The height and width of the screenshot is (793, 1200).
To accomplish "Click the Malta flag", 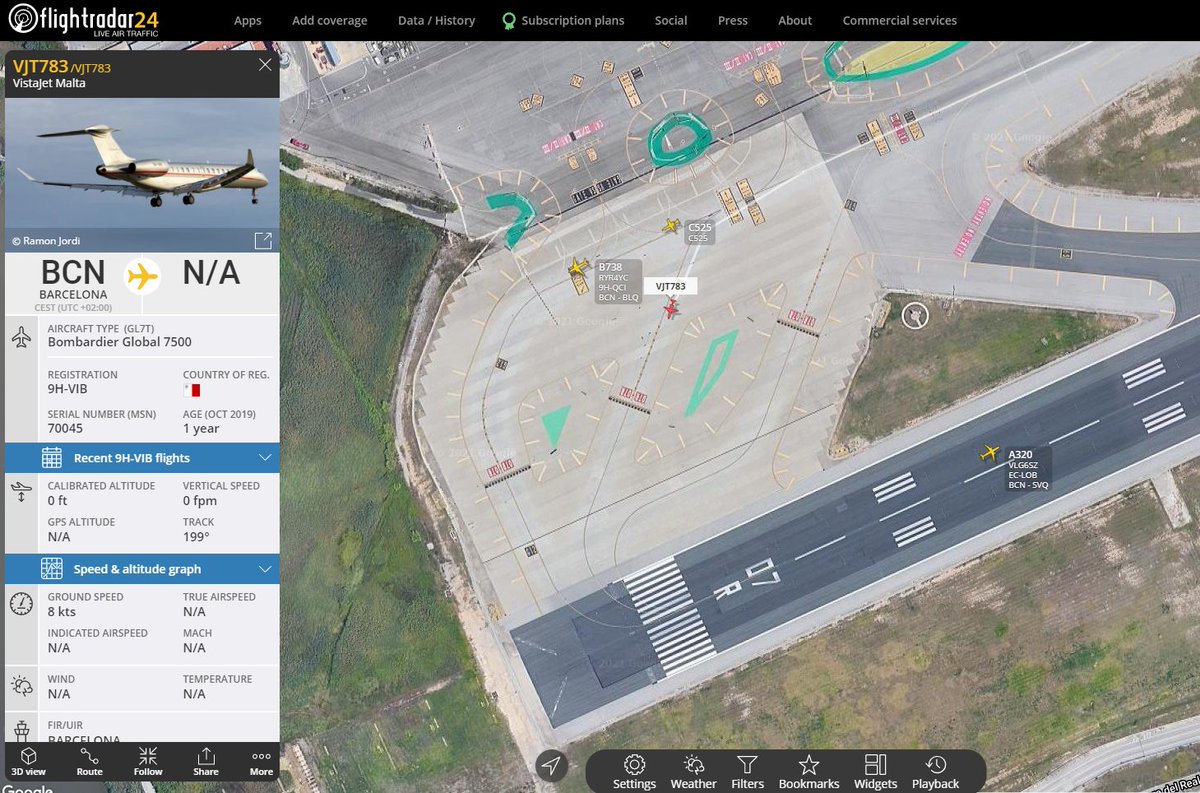I will tap(192, 390).
